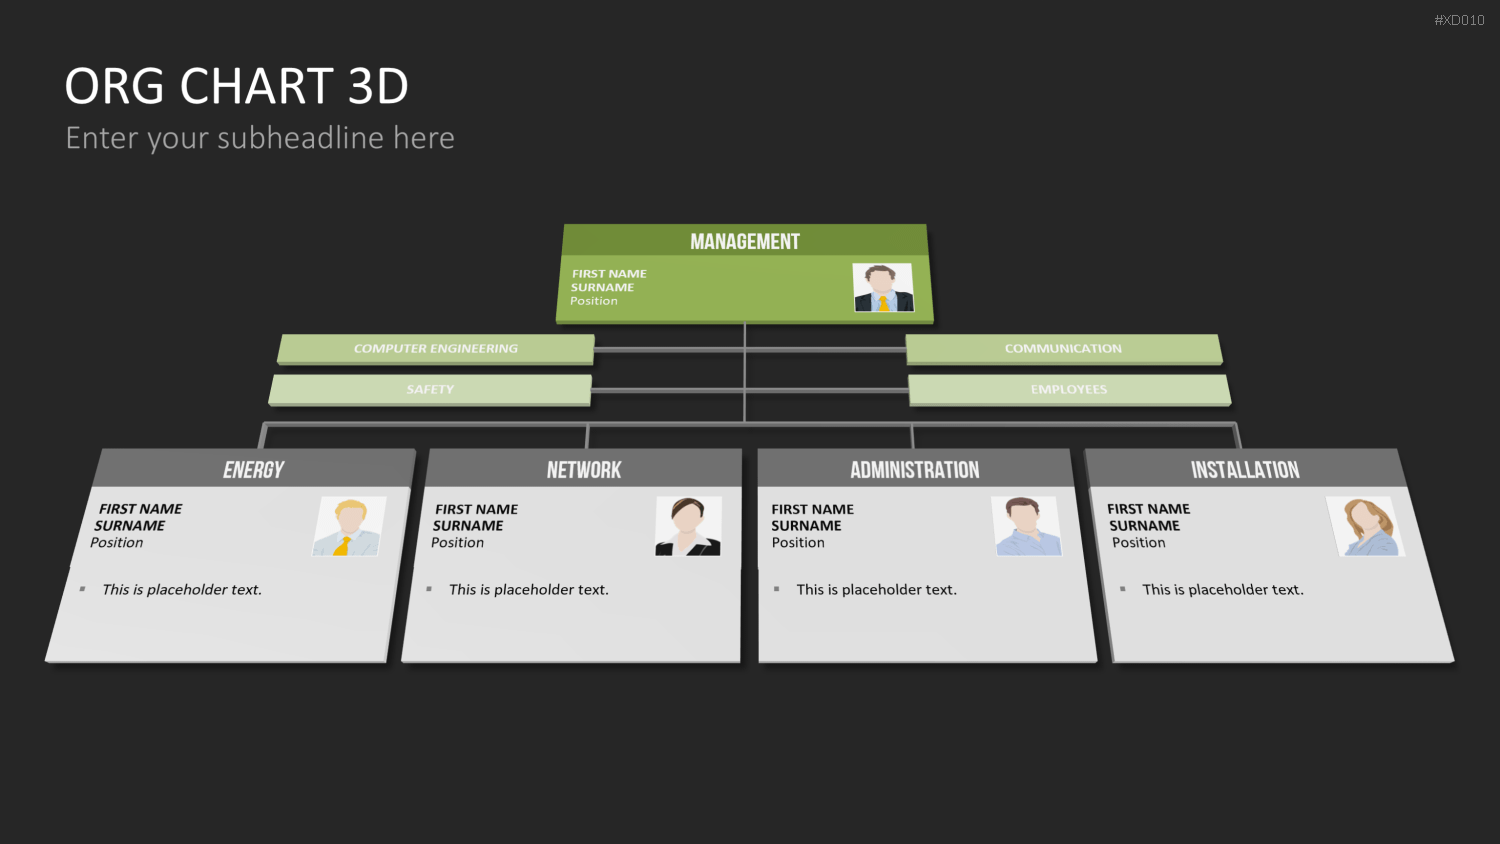
Task: Click the INSTALLATION card header
Action: point(1245,469)
